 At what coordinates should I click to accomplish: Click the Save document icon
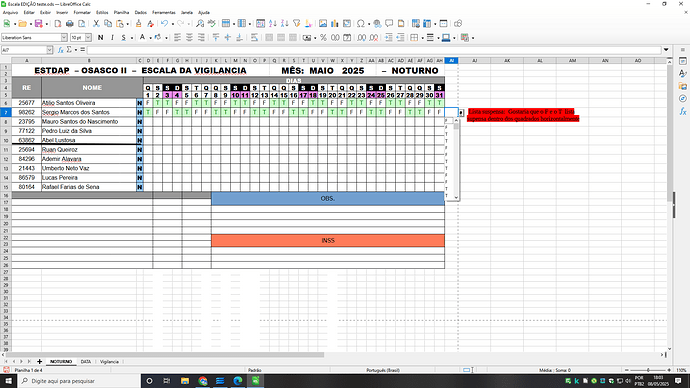38,24
